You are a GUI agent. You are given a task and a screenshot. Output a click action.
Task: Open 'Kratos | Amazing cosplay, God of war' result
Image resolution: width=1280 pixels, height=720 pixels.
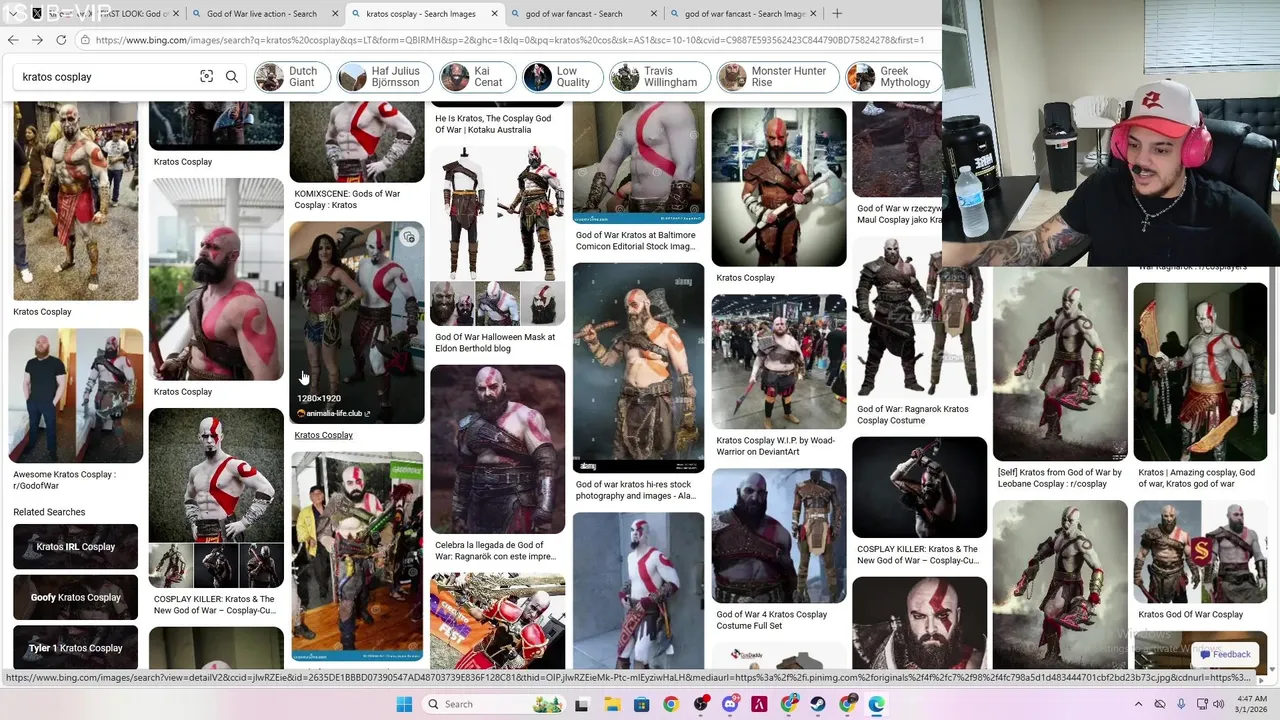click(x=1196, y=478)
